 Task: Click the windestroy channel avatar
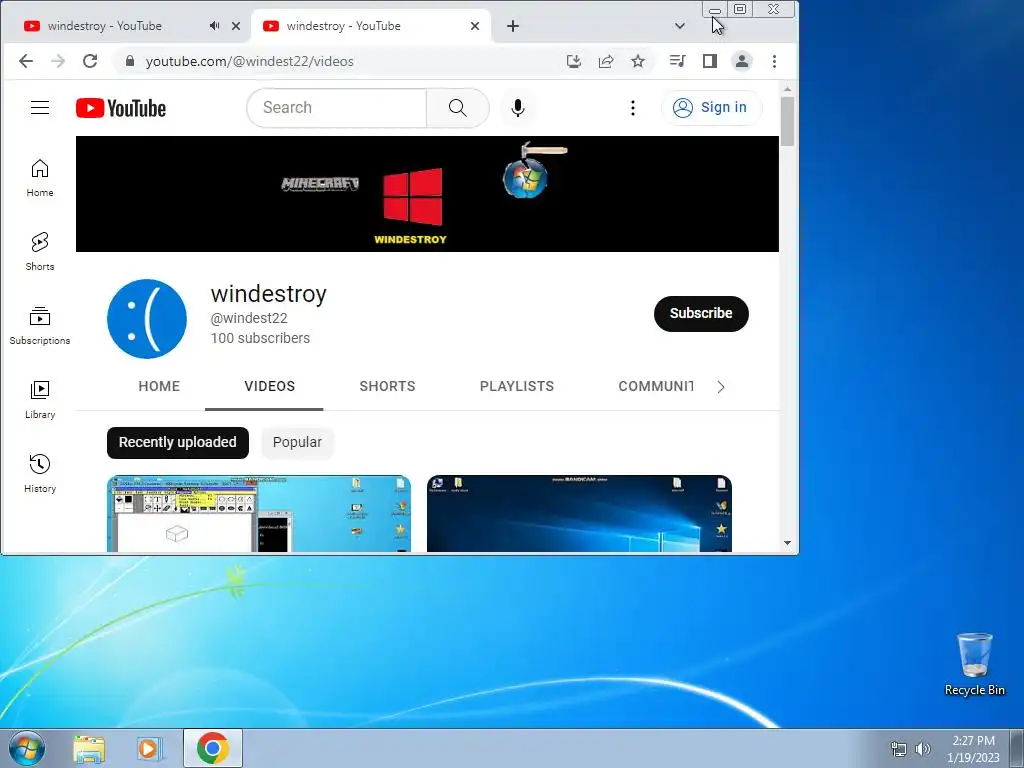tap(147, 319)
